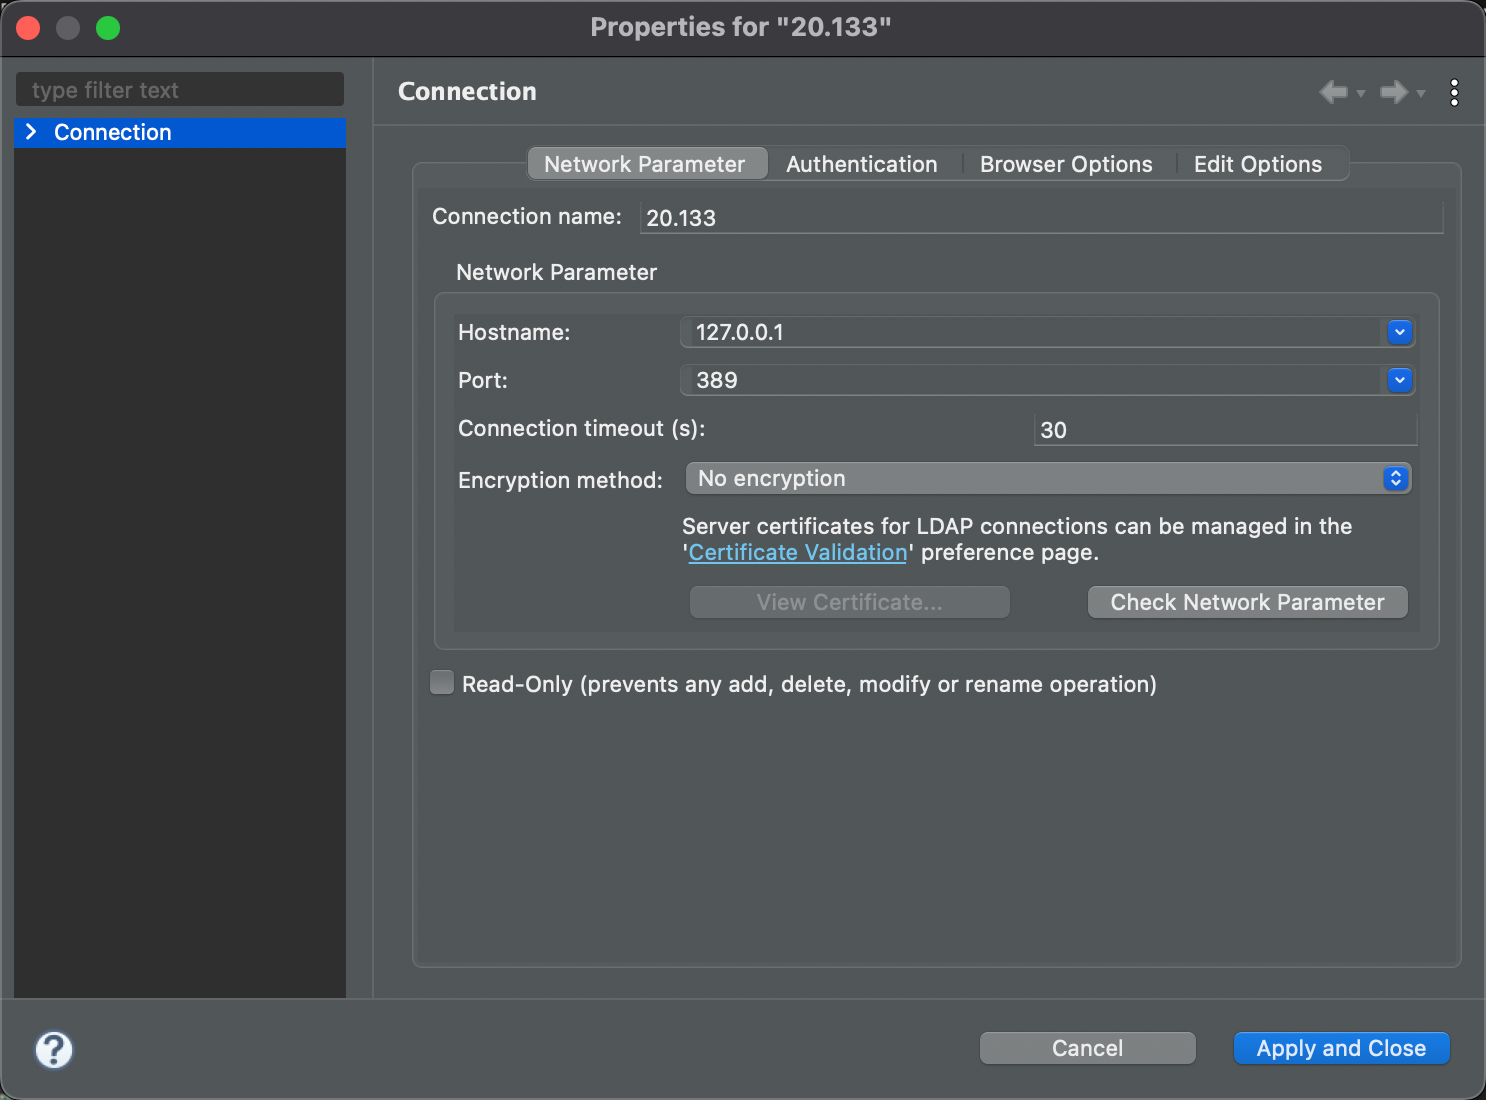This screenshot has width=1486, height=1100.
Task: Click the View Certificate button
Action: click(850, 602)
